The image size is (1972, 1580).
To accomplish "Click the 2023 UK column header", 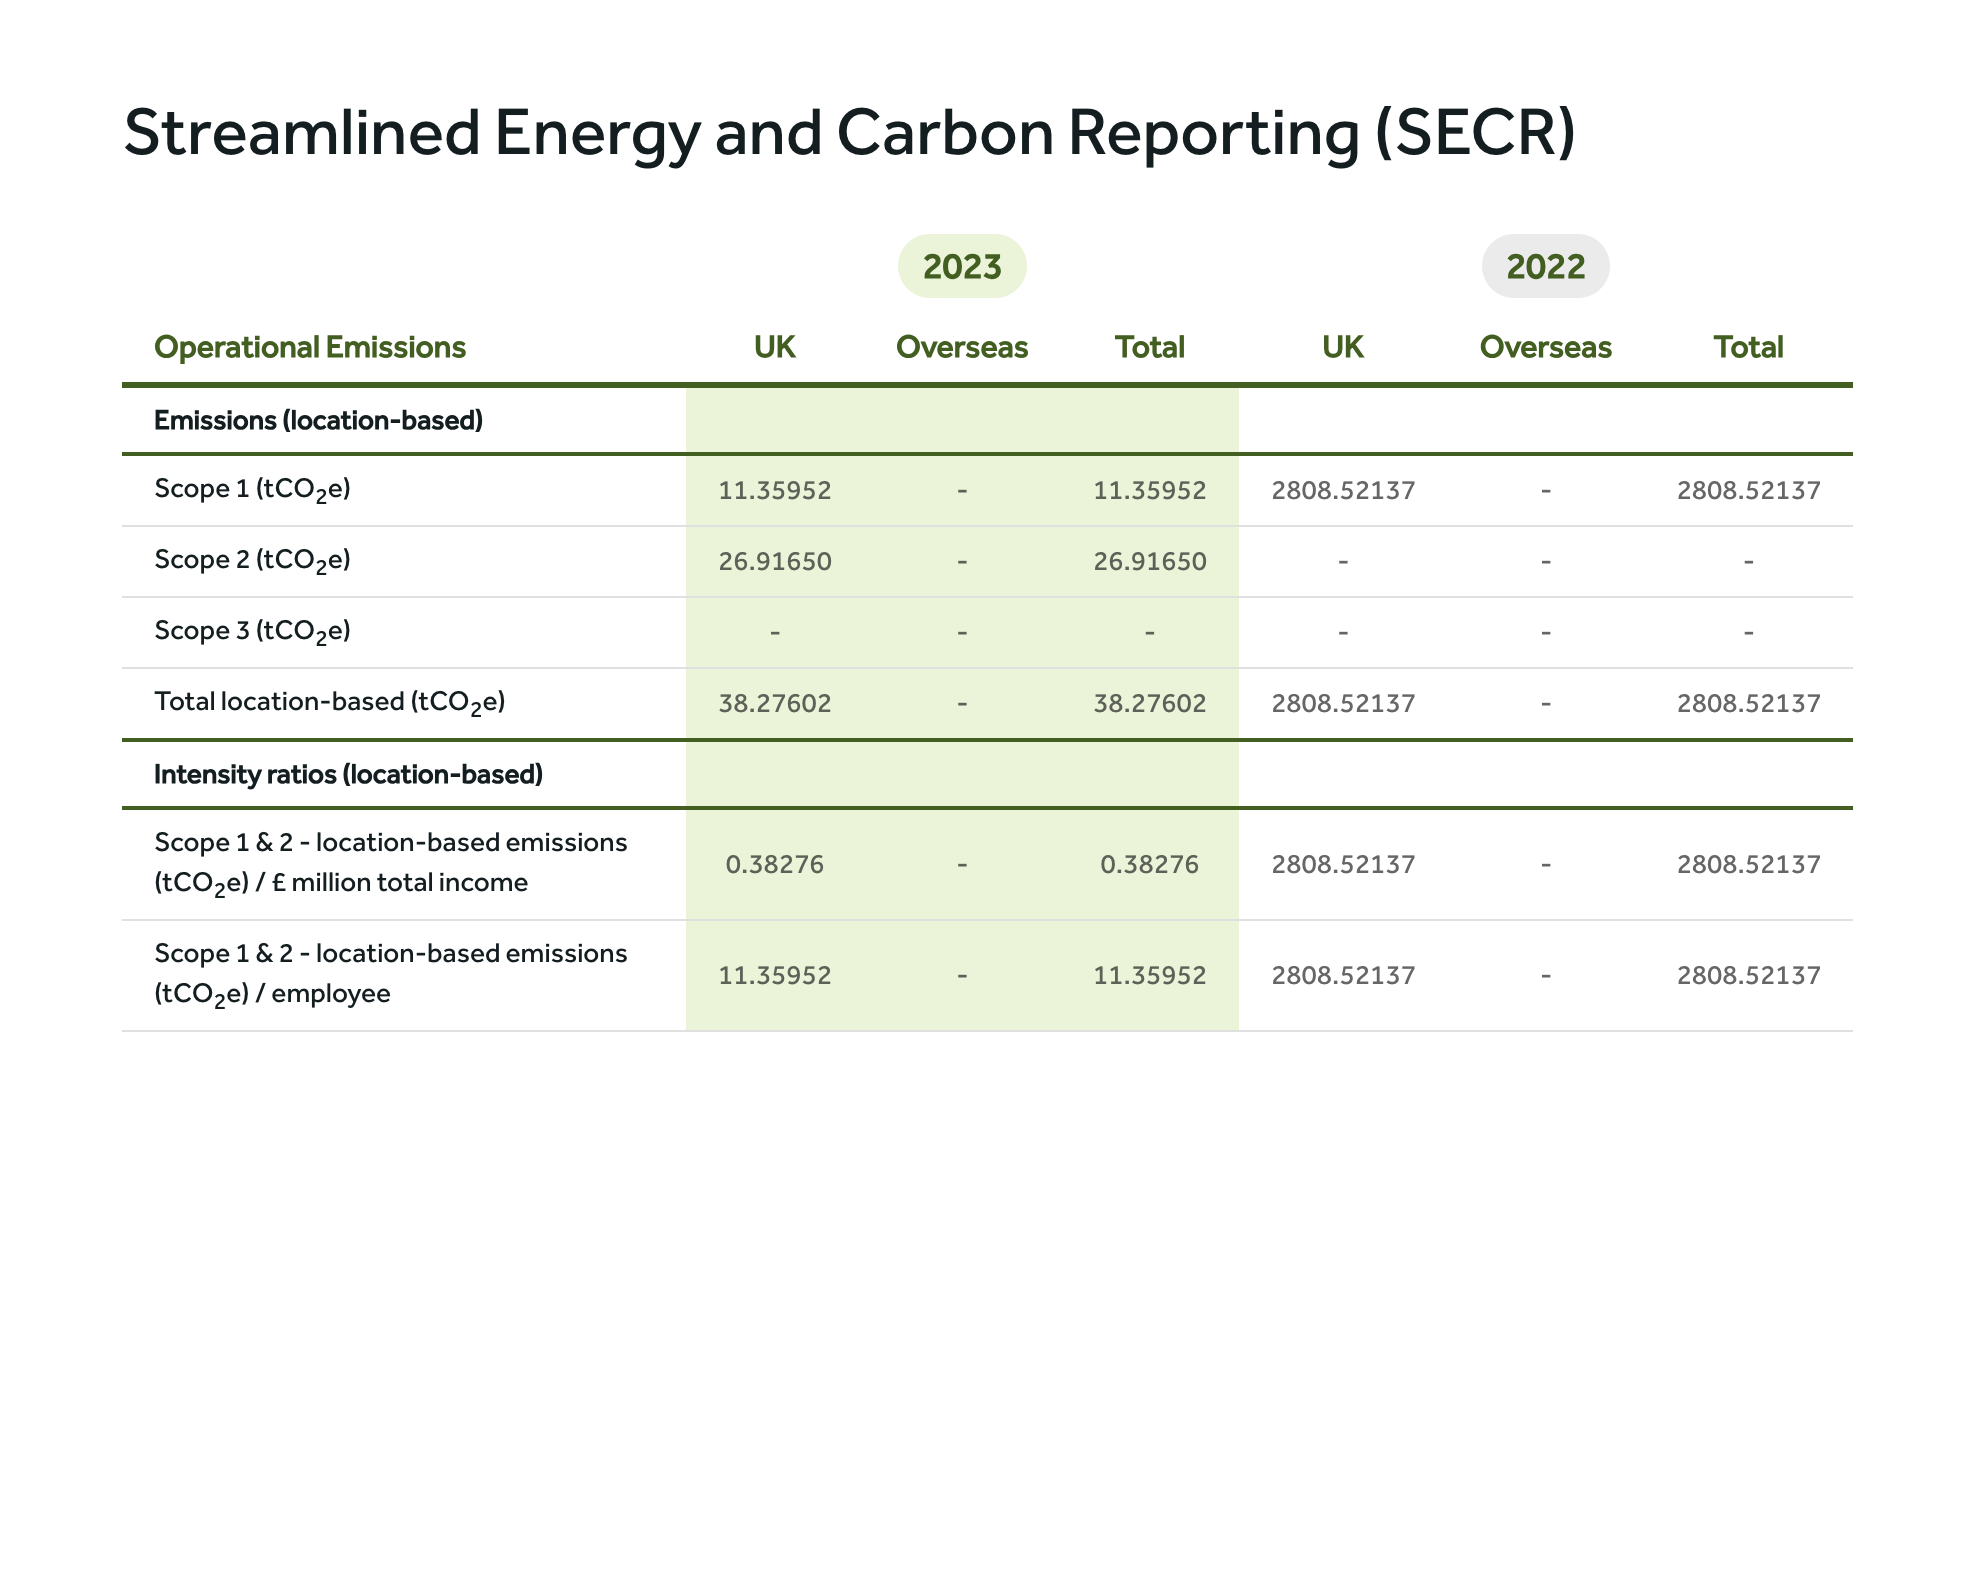I will [x=775, y=347].
